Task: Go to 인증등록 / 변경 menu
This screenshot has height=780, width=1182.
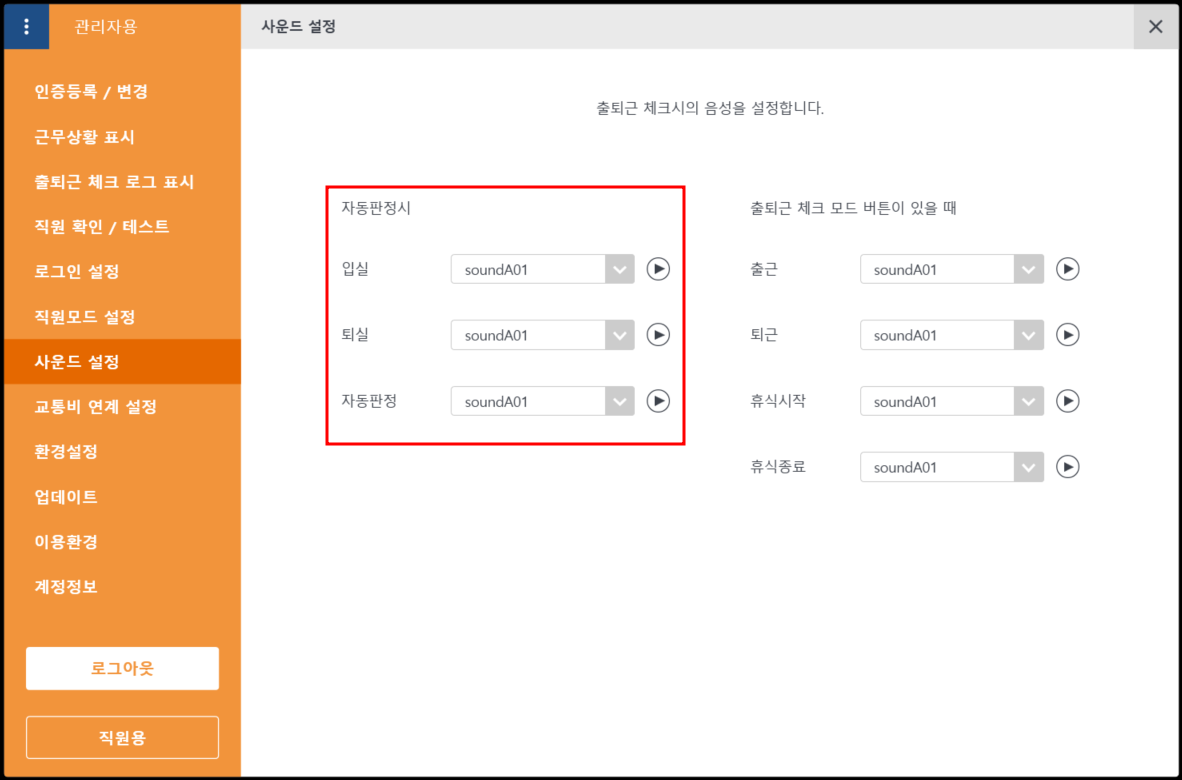Action: click(91, 92)
